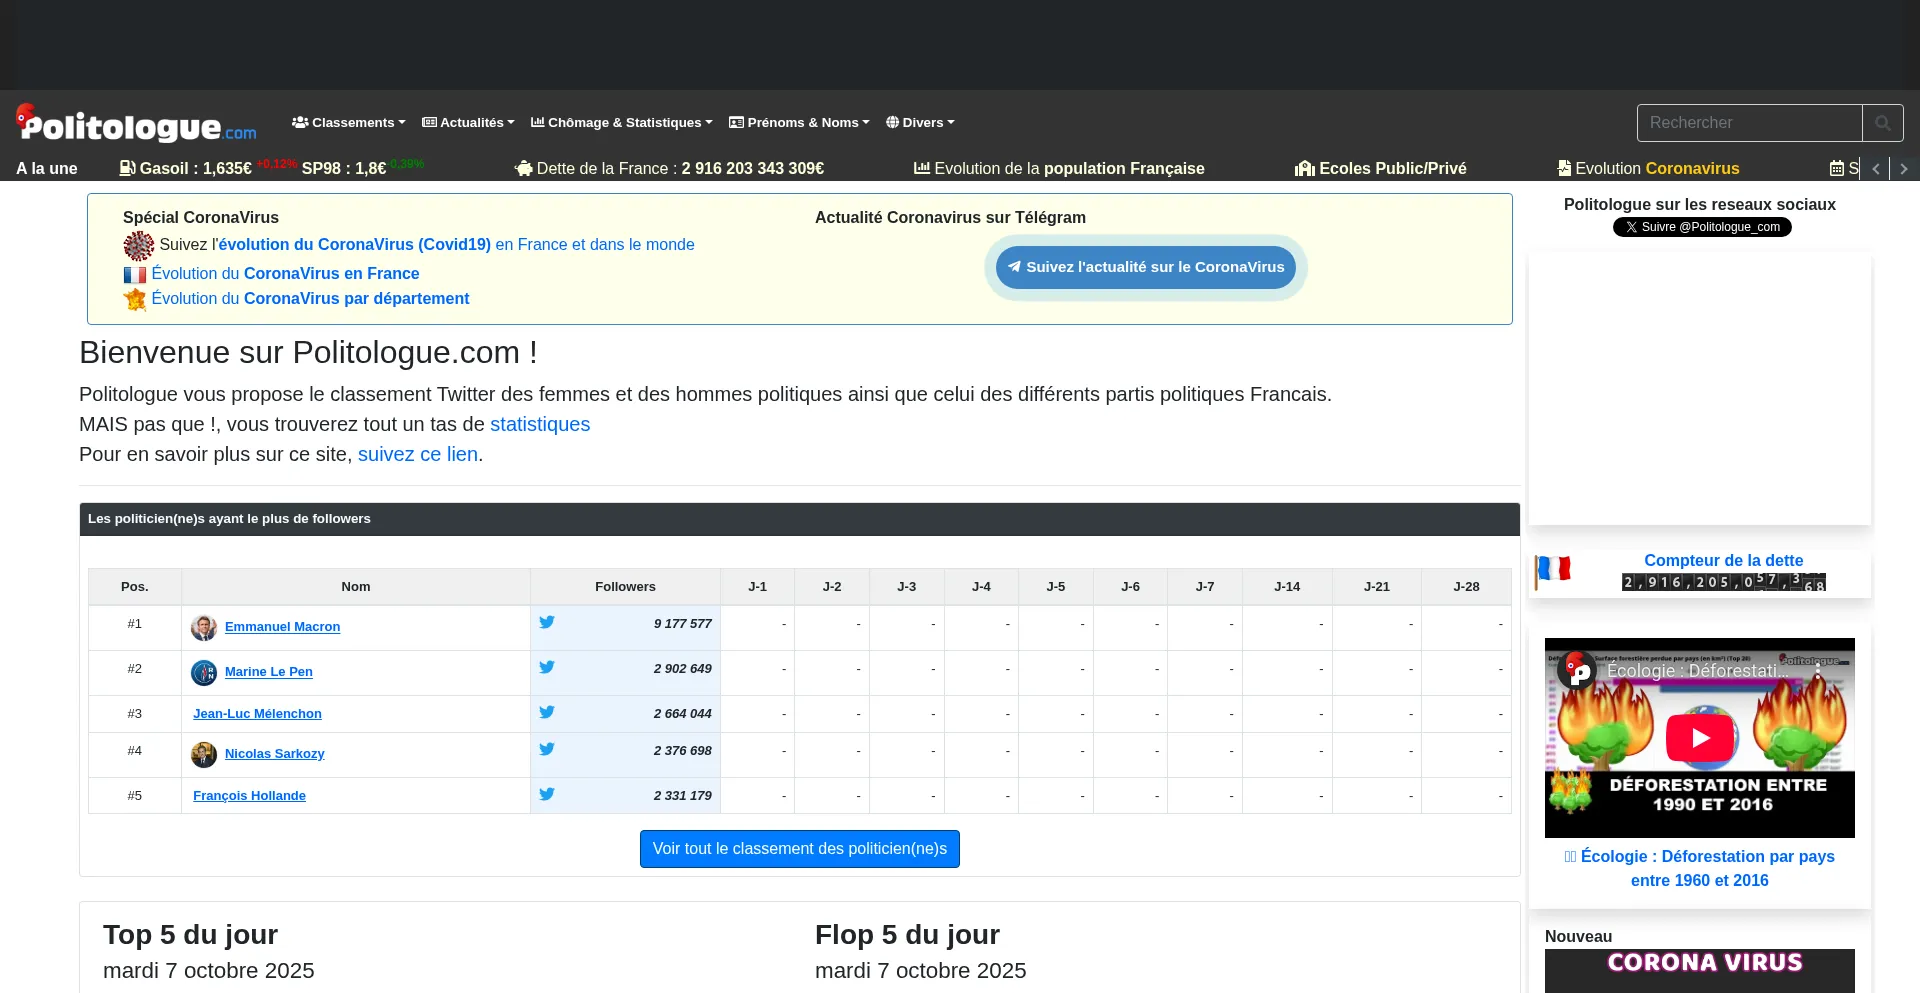Follow @Politologue_com on X
This screenshot has width=1920, height=993.
click(x=1701, y=227)
